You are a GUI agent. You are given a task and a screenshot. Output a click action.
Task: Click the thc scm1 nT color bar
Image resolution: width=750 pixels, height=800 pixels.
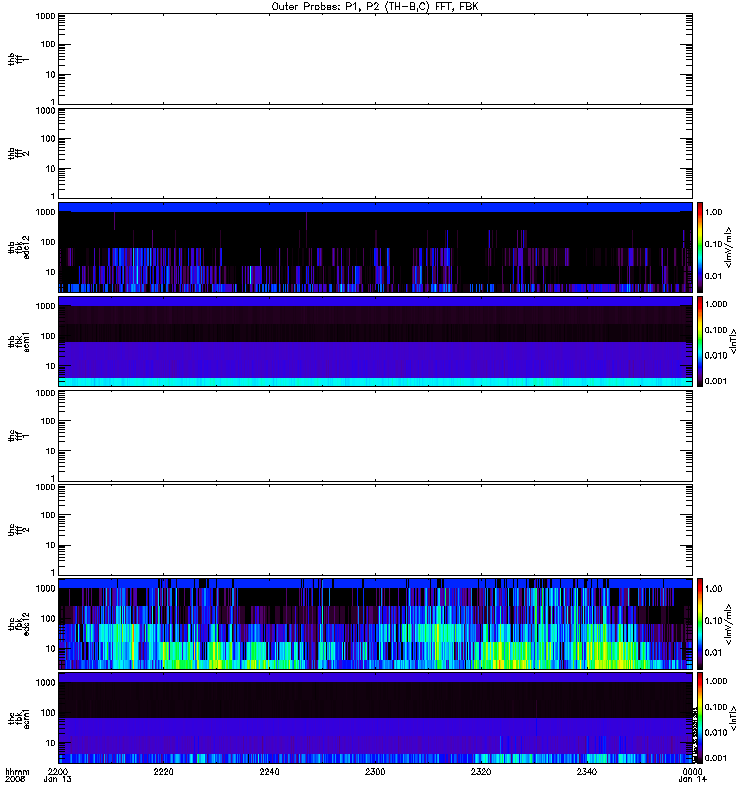(x=700, y=718)
